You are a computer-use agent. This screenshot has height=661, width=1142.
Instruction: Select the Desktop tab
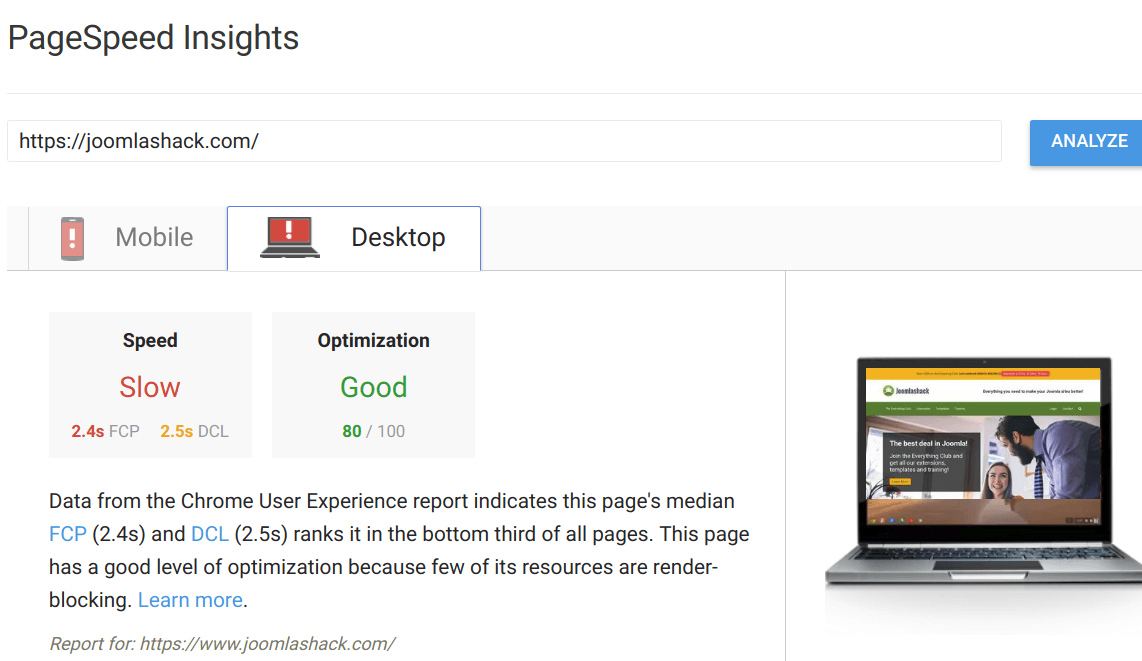(354, 238)
